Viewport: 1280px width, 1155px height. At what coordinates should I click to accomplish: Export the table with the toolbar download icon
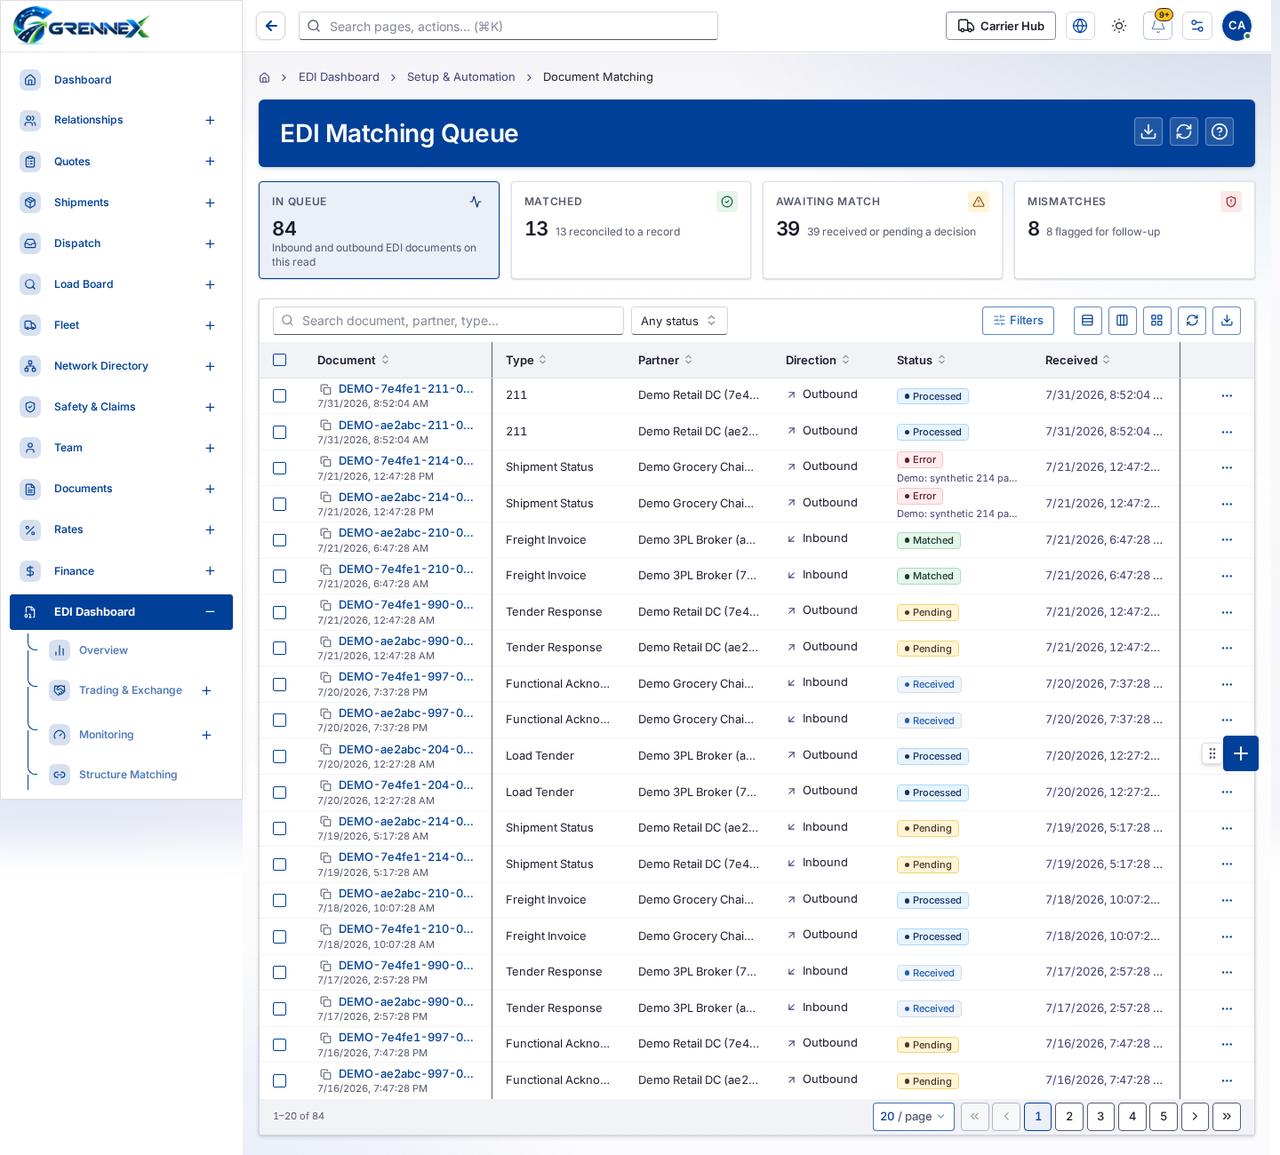point(1227,320)
